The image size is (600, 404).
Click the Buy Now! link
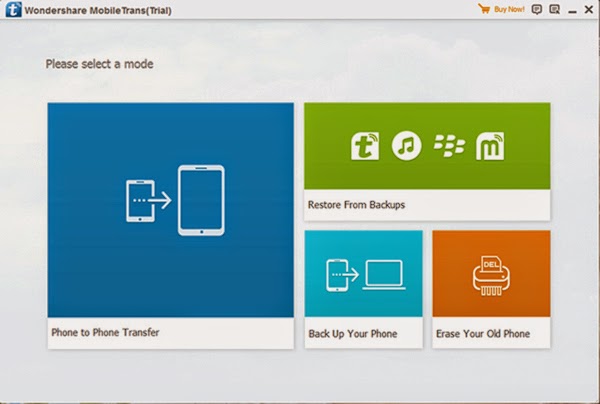(x=509, y=9)
